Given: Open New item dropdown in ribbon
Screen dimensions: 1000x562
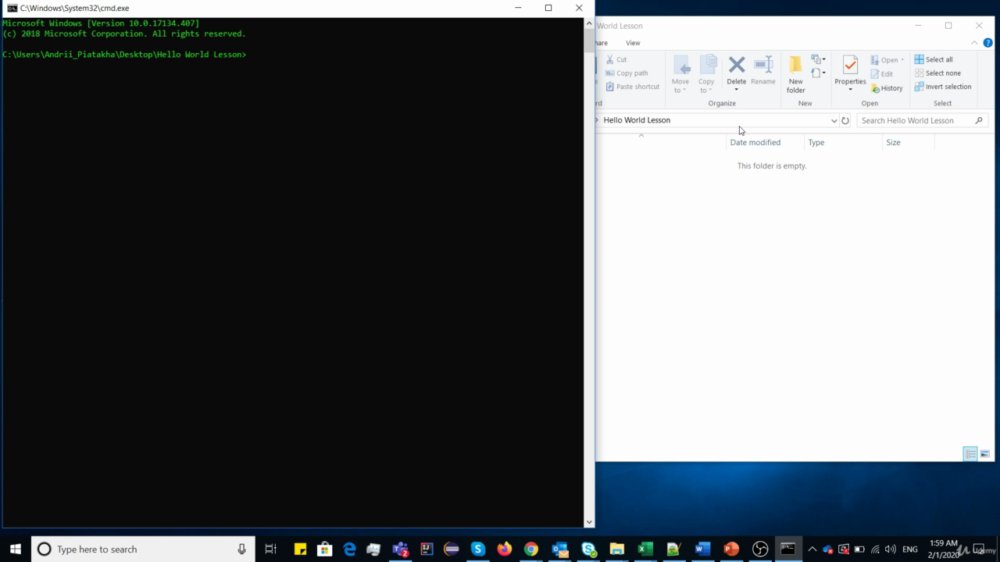Looking at the screenshot, I should click(818, 59).
